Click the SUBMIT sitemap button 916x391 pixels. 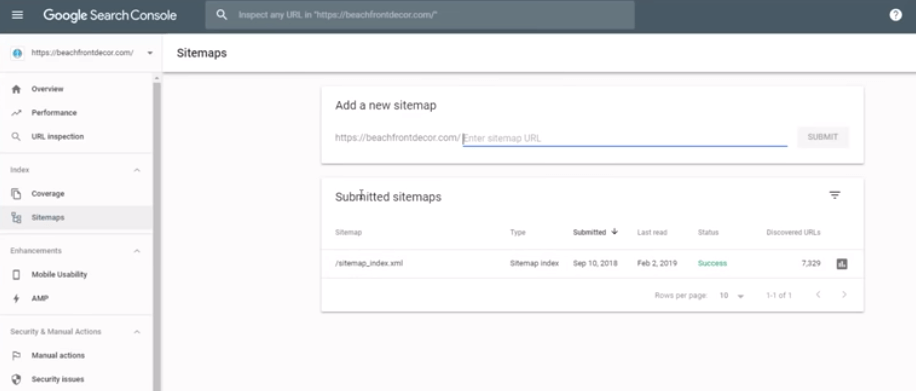(823, 137)
